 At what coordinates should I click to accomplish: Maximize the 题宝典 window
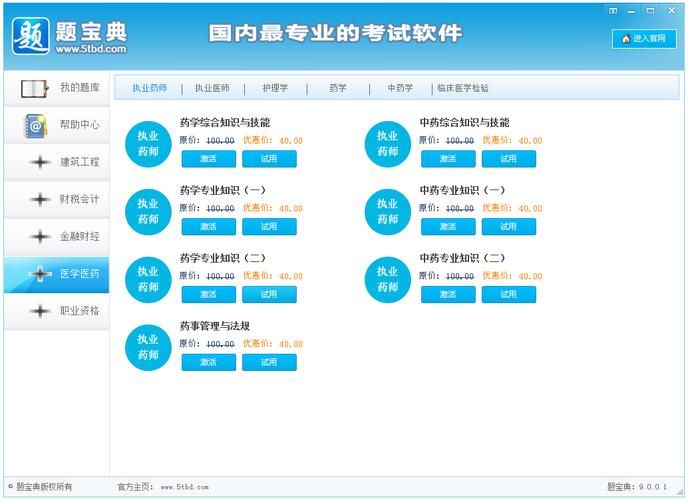coord(651,11)
